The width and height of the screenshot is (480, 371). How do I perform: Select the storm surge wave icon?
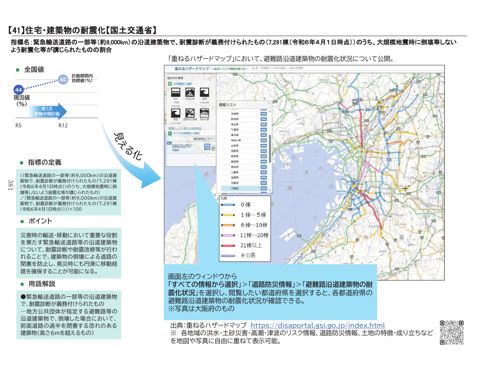(x=204, y=93)
